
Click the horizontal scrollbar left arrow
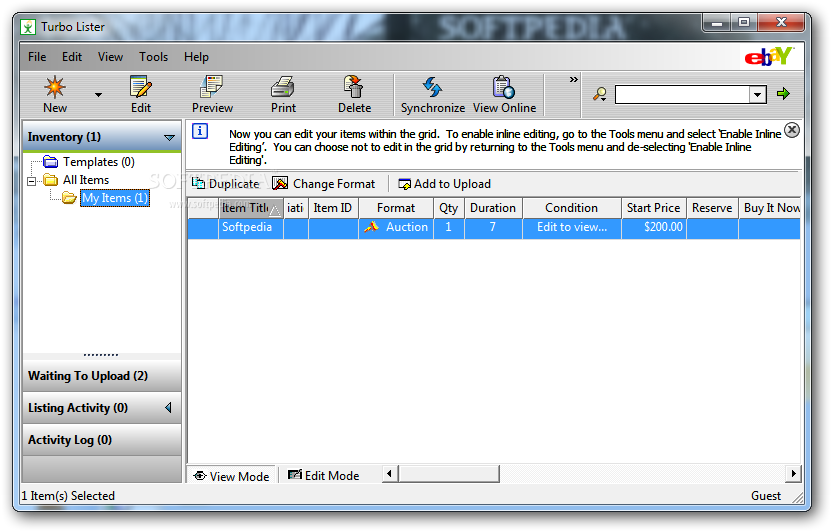(x=389, y=474)
